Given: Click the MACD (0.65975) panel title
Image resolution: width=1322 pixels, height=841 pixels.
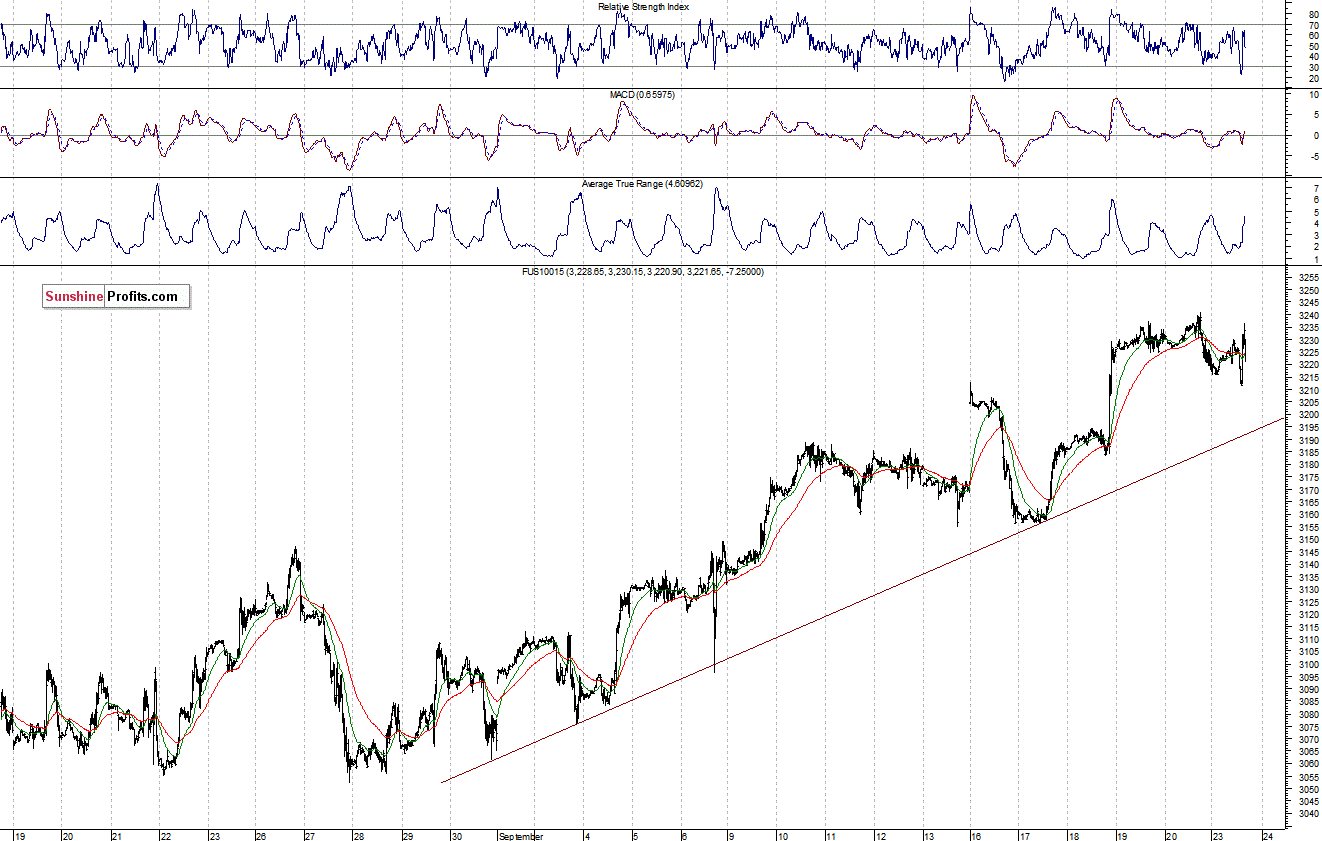Looking at the screenshot, I should [643, 94].
